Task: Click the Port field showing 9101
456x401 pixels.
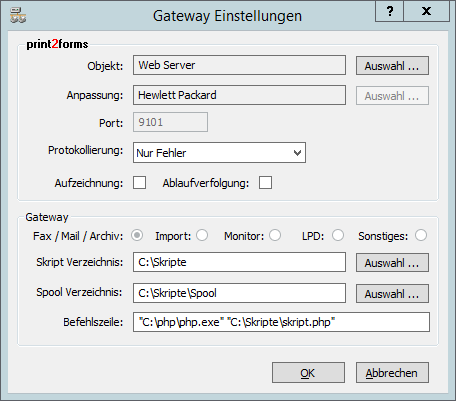Action: (170, 122)
